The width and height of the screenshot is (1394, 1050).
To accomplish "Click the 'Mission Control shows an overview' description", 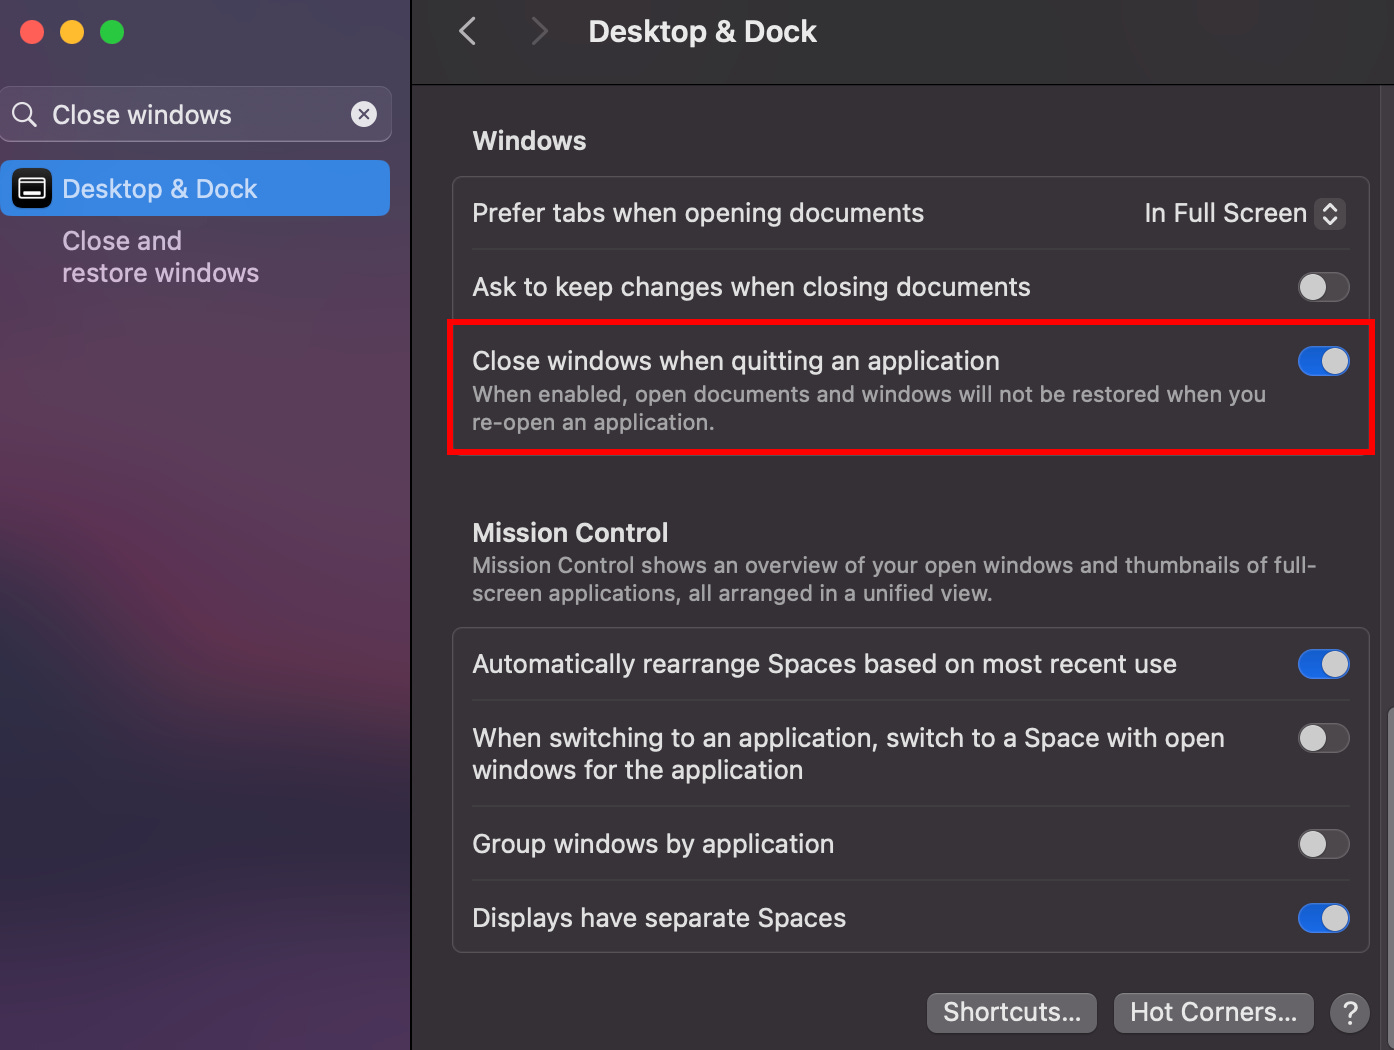I will (894, 579).
